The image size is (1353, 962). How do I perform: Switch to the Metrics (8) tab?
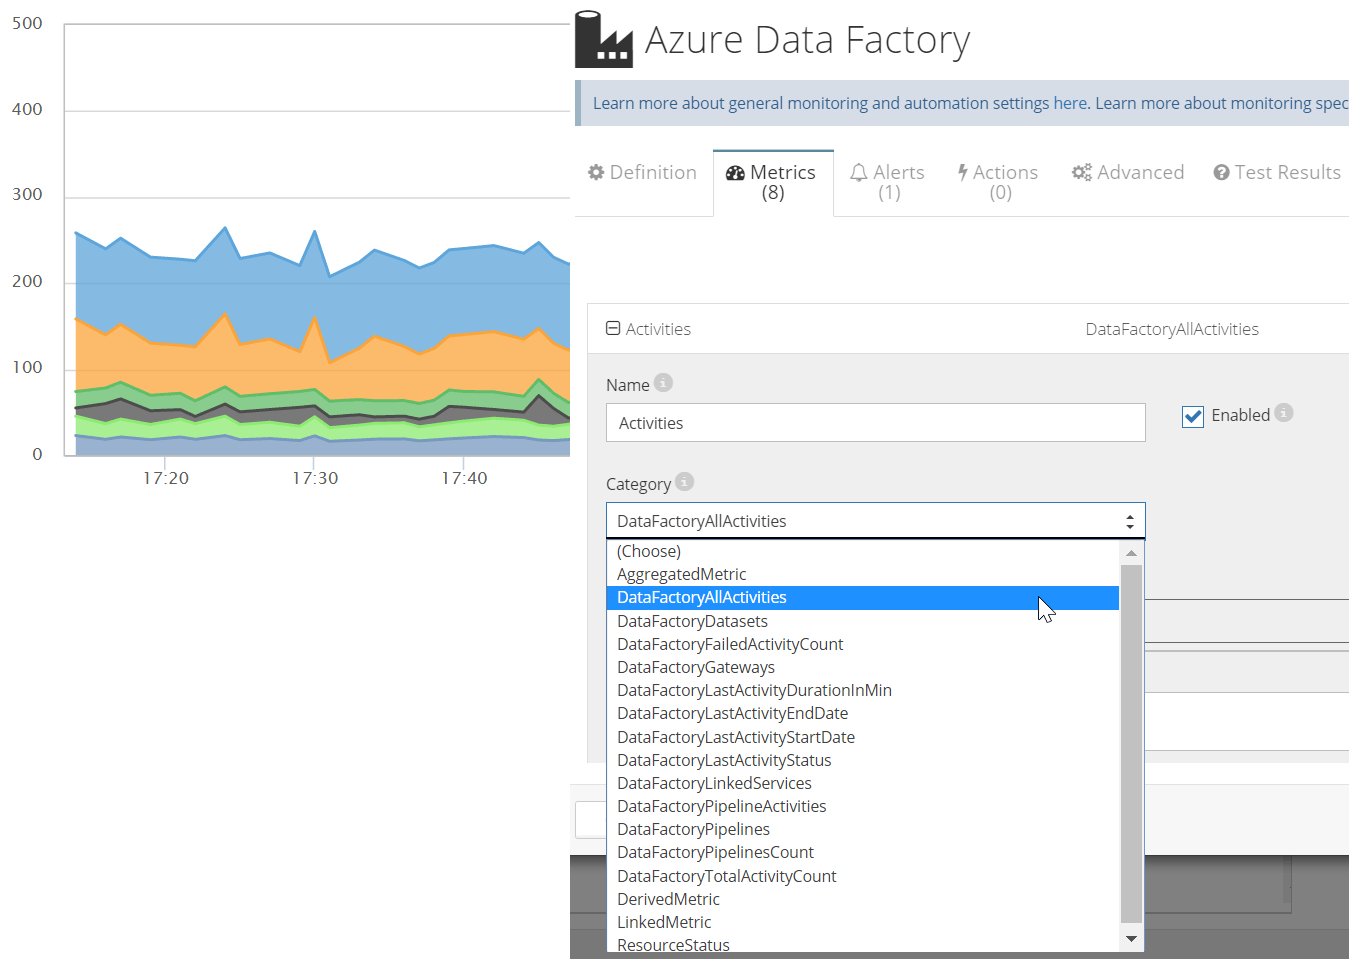click(773, 182)
